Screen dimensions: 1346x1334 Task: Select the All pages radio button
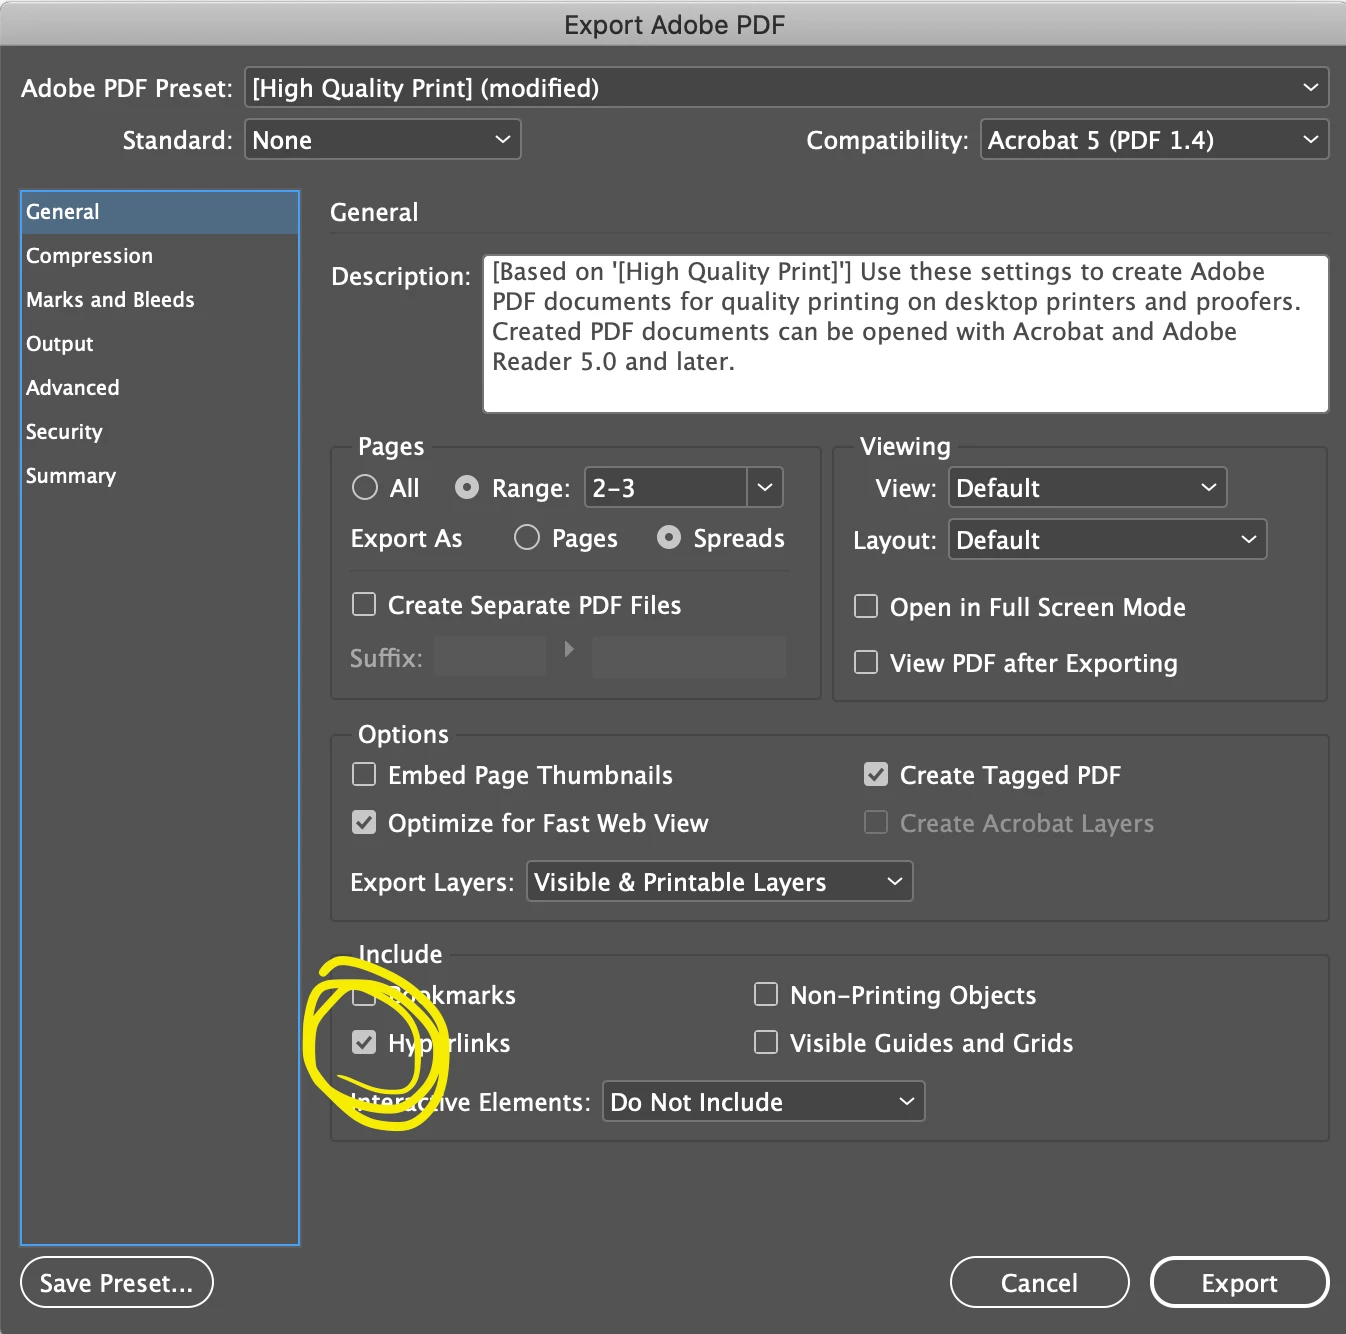coord(365,488)
